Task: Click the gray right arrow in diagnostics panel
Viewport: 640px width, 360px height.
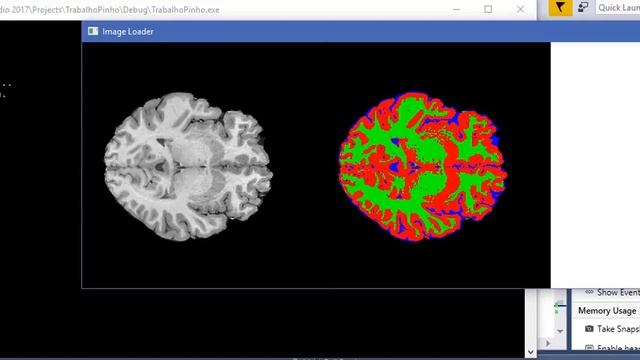Action: click(x=548, y=343)
